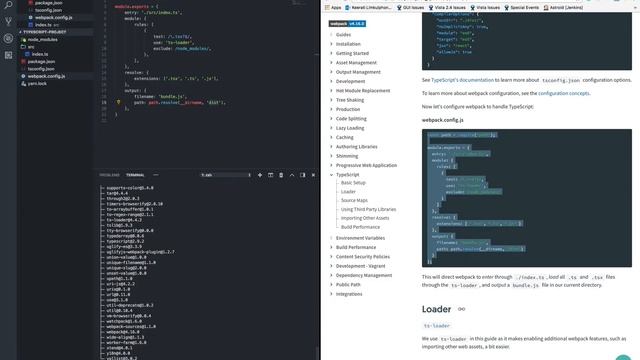Click the ts-loader link under Loader heading
Screen dimensions: 640x360
437,326
